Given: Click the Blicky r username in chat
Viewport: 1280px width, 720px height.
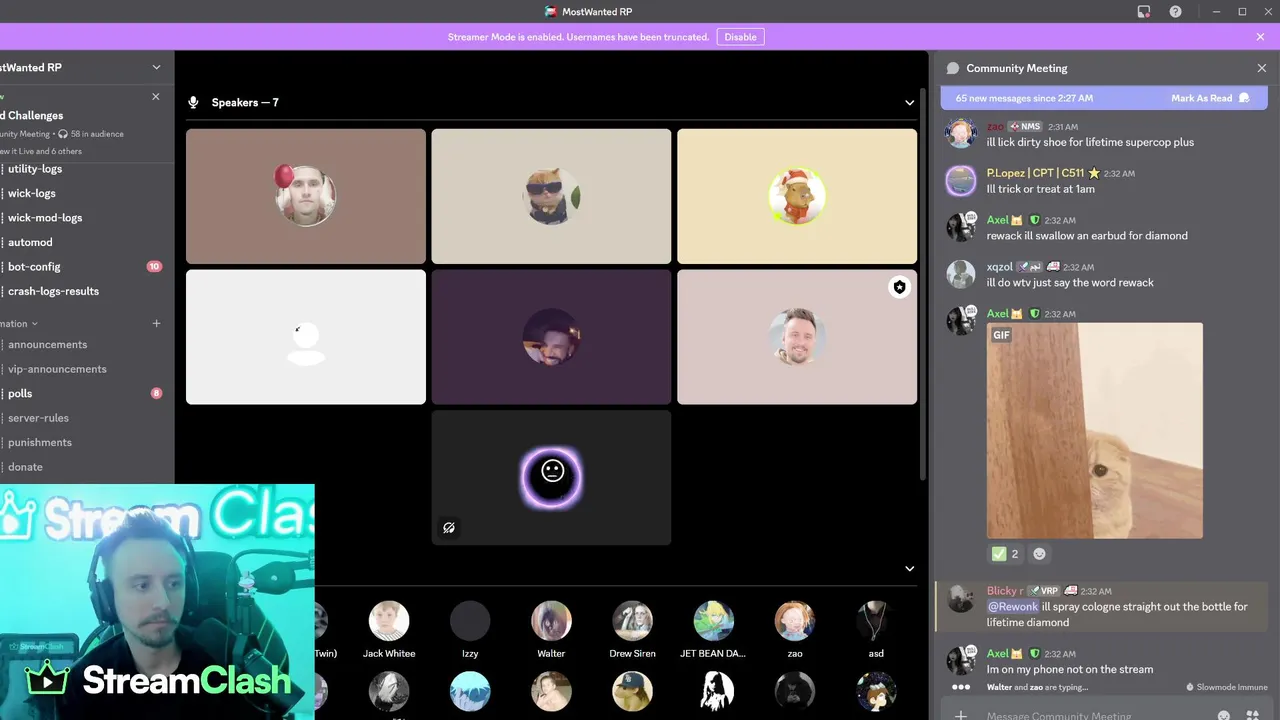Looking at the screenshot, I should click(1005, 590).
